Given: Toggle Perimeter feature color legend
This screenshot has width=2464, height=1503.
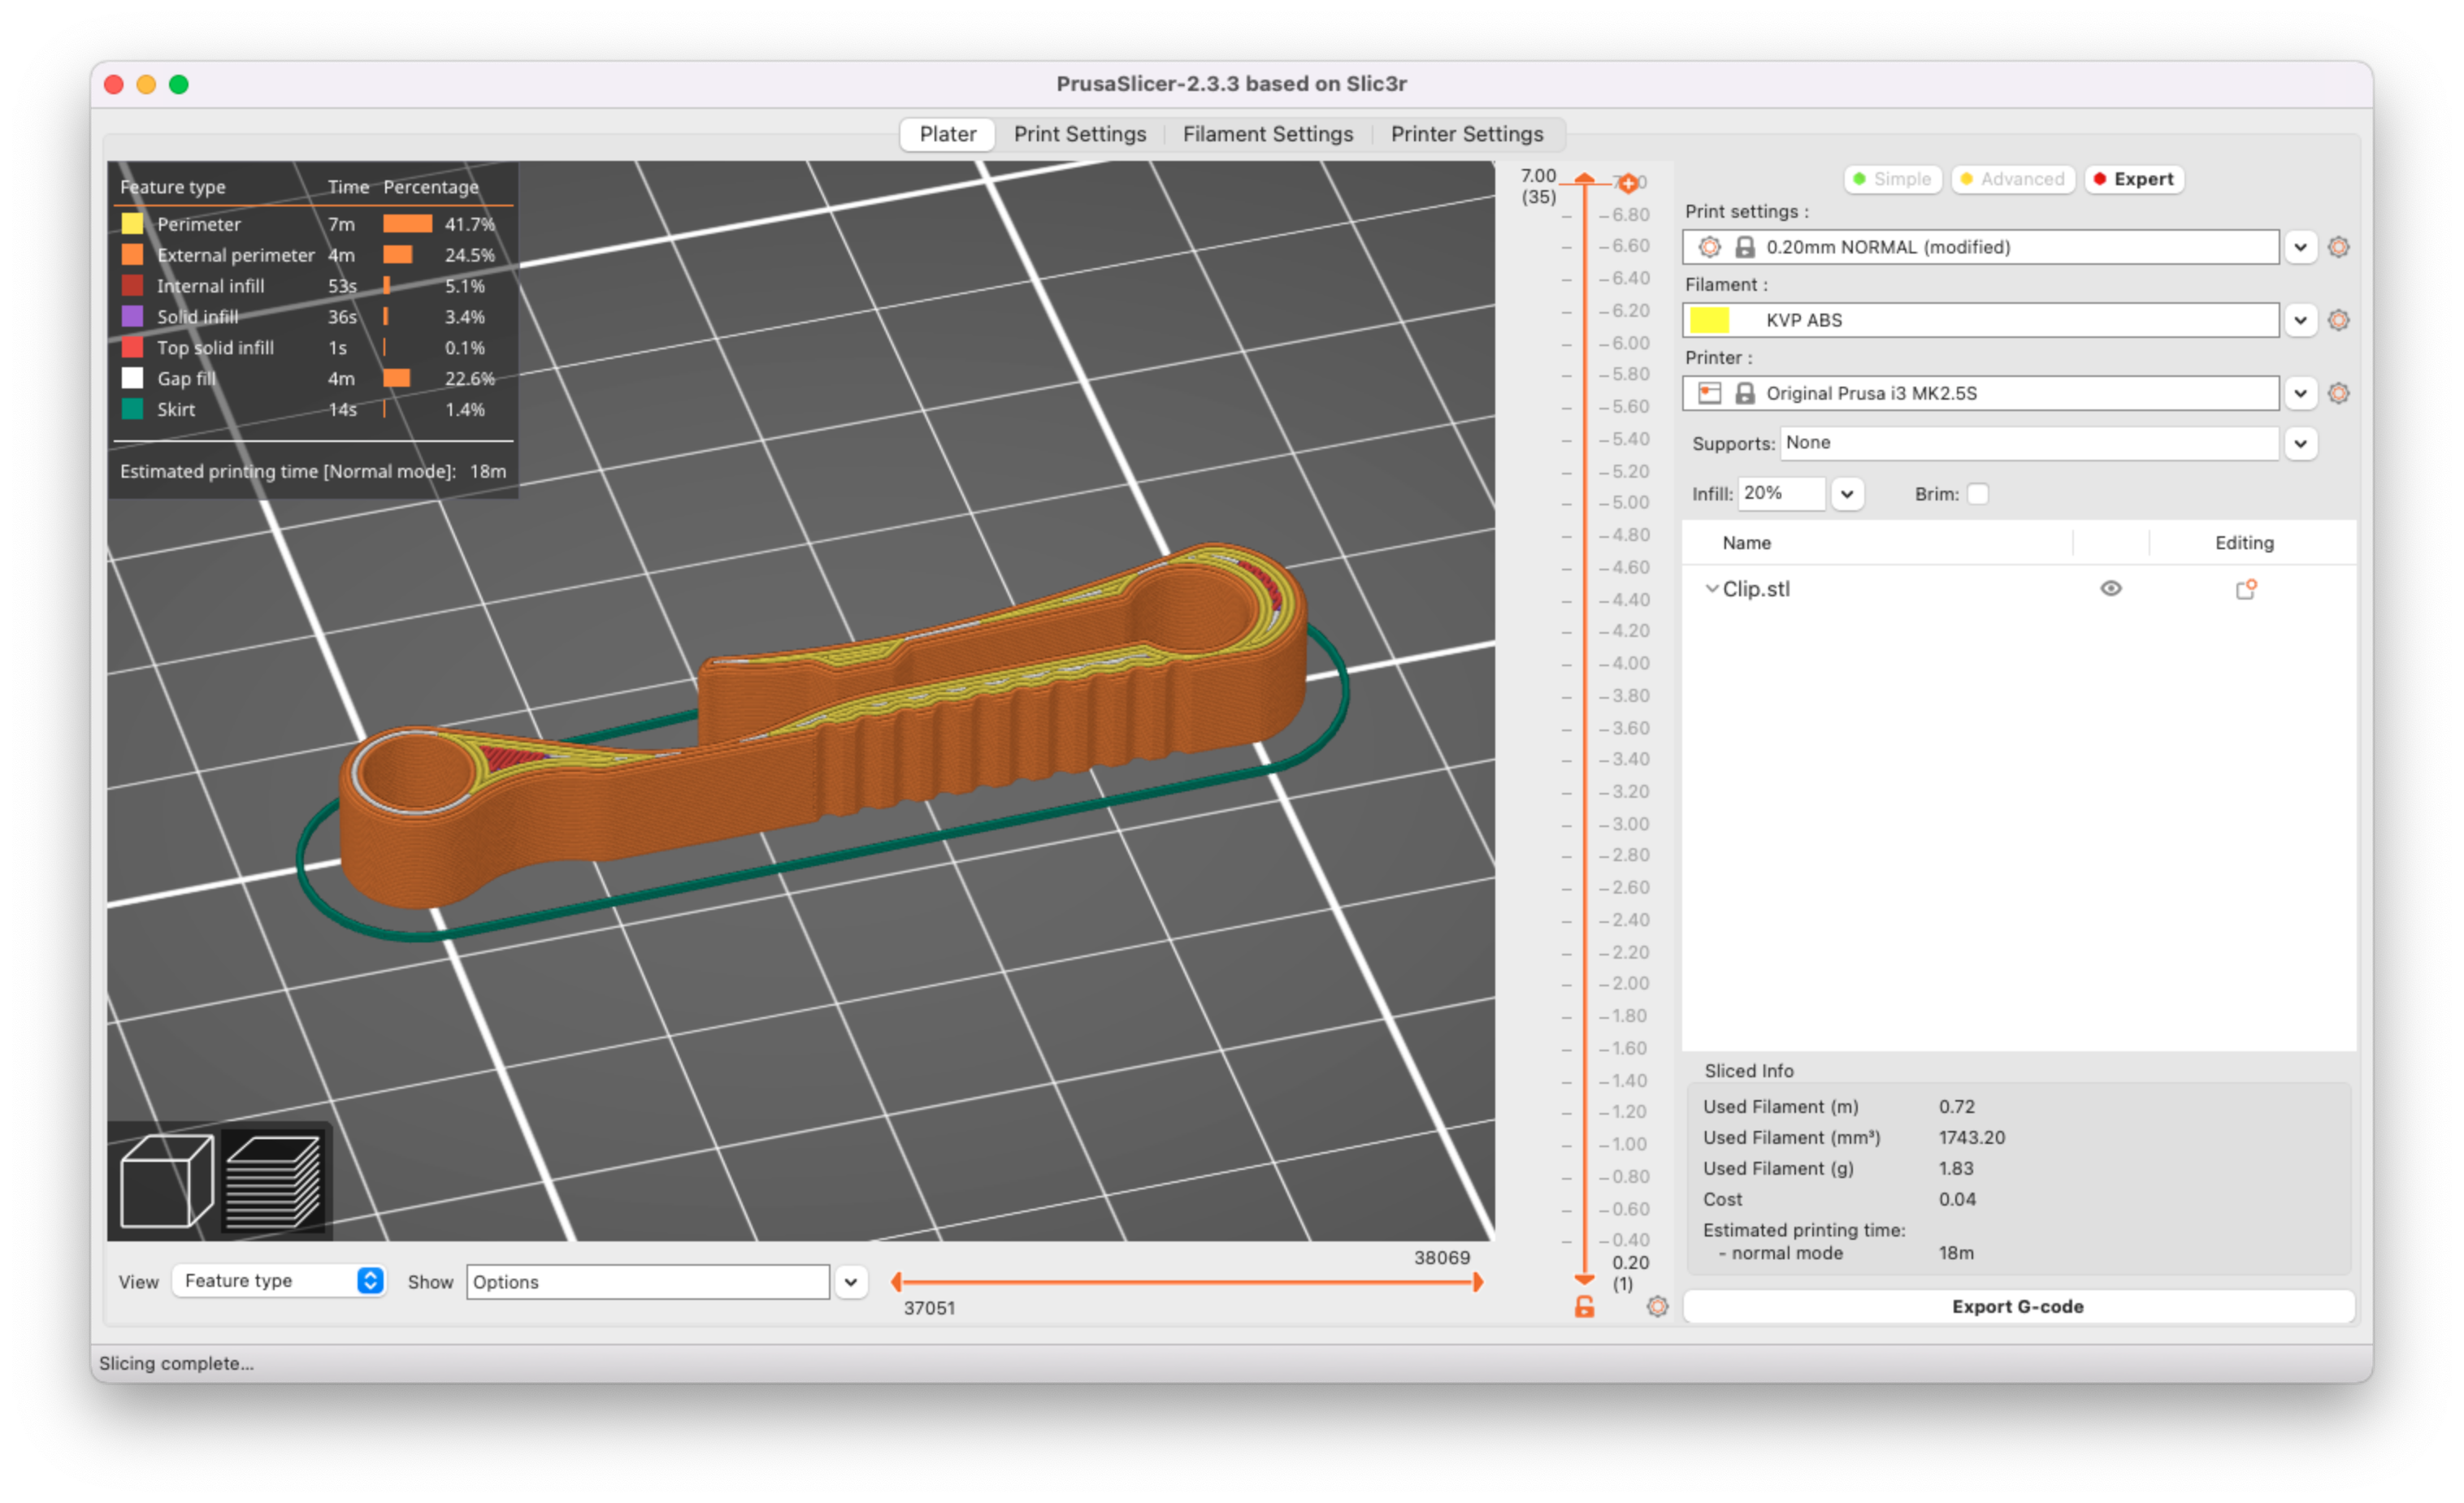Looking at the screenshot, I should point(132,224).
